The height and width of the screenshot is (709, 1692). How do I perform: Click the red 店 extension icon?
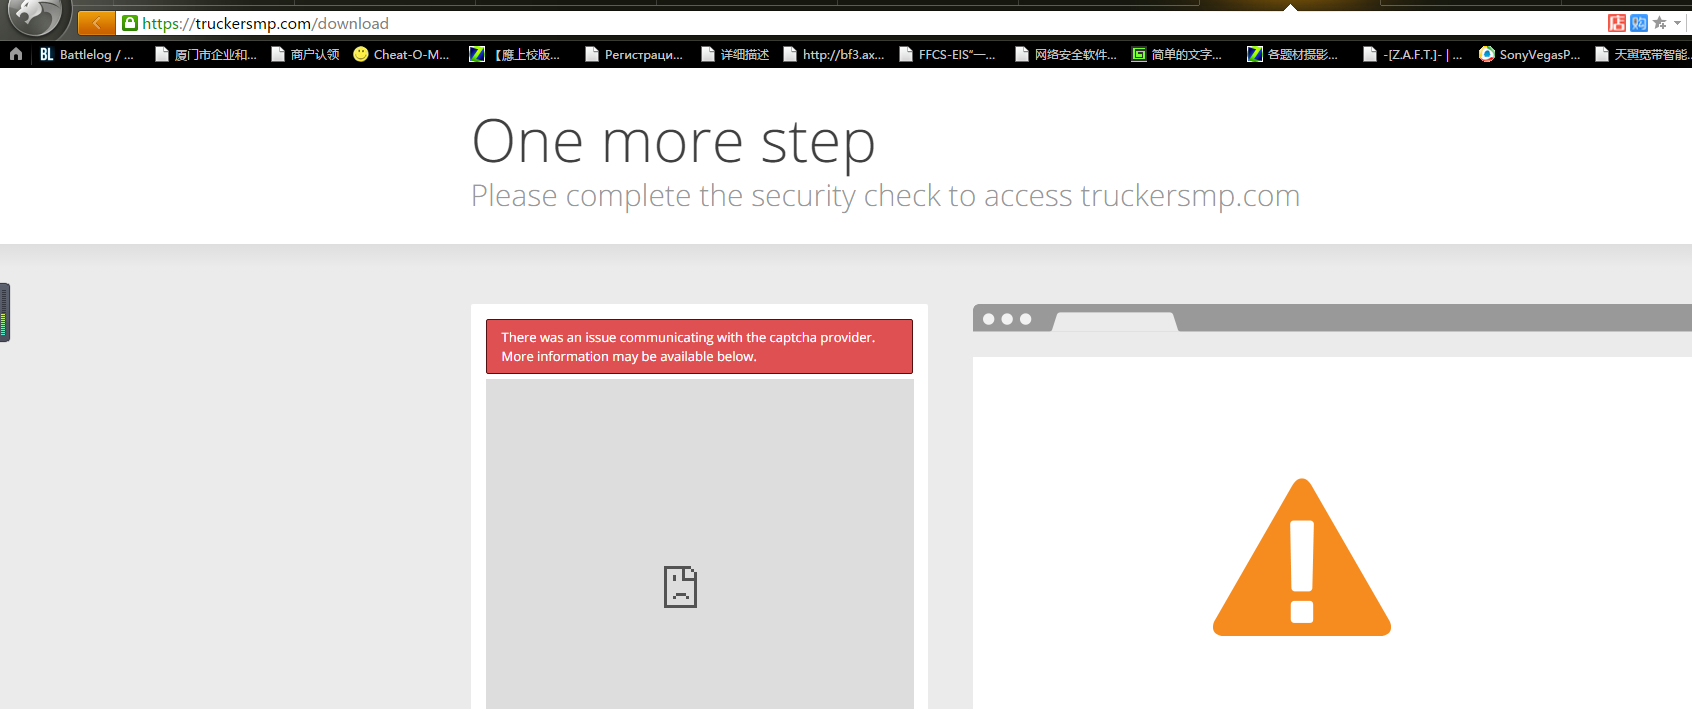(x=1617, y=23)
